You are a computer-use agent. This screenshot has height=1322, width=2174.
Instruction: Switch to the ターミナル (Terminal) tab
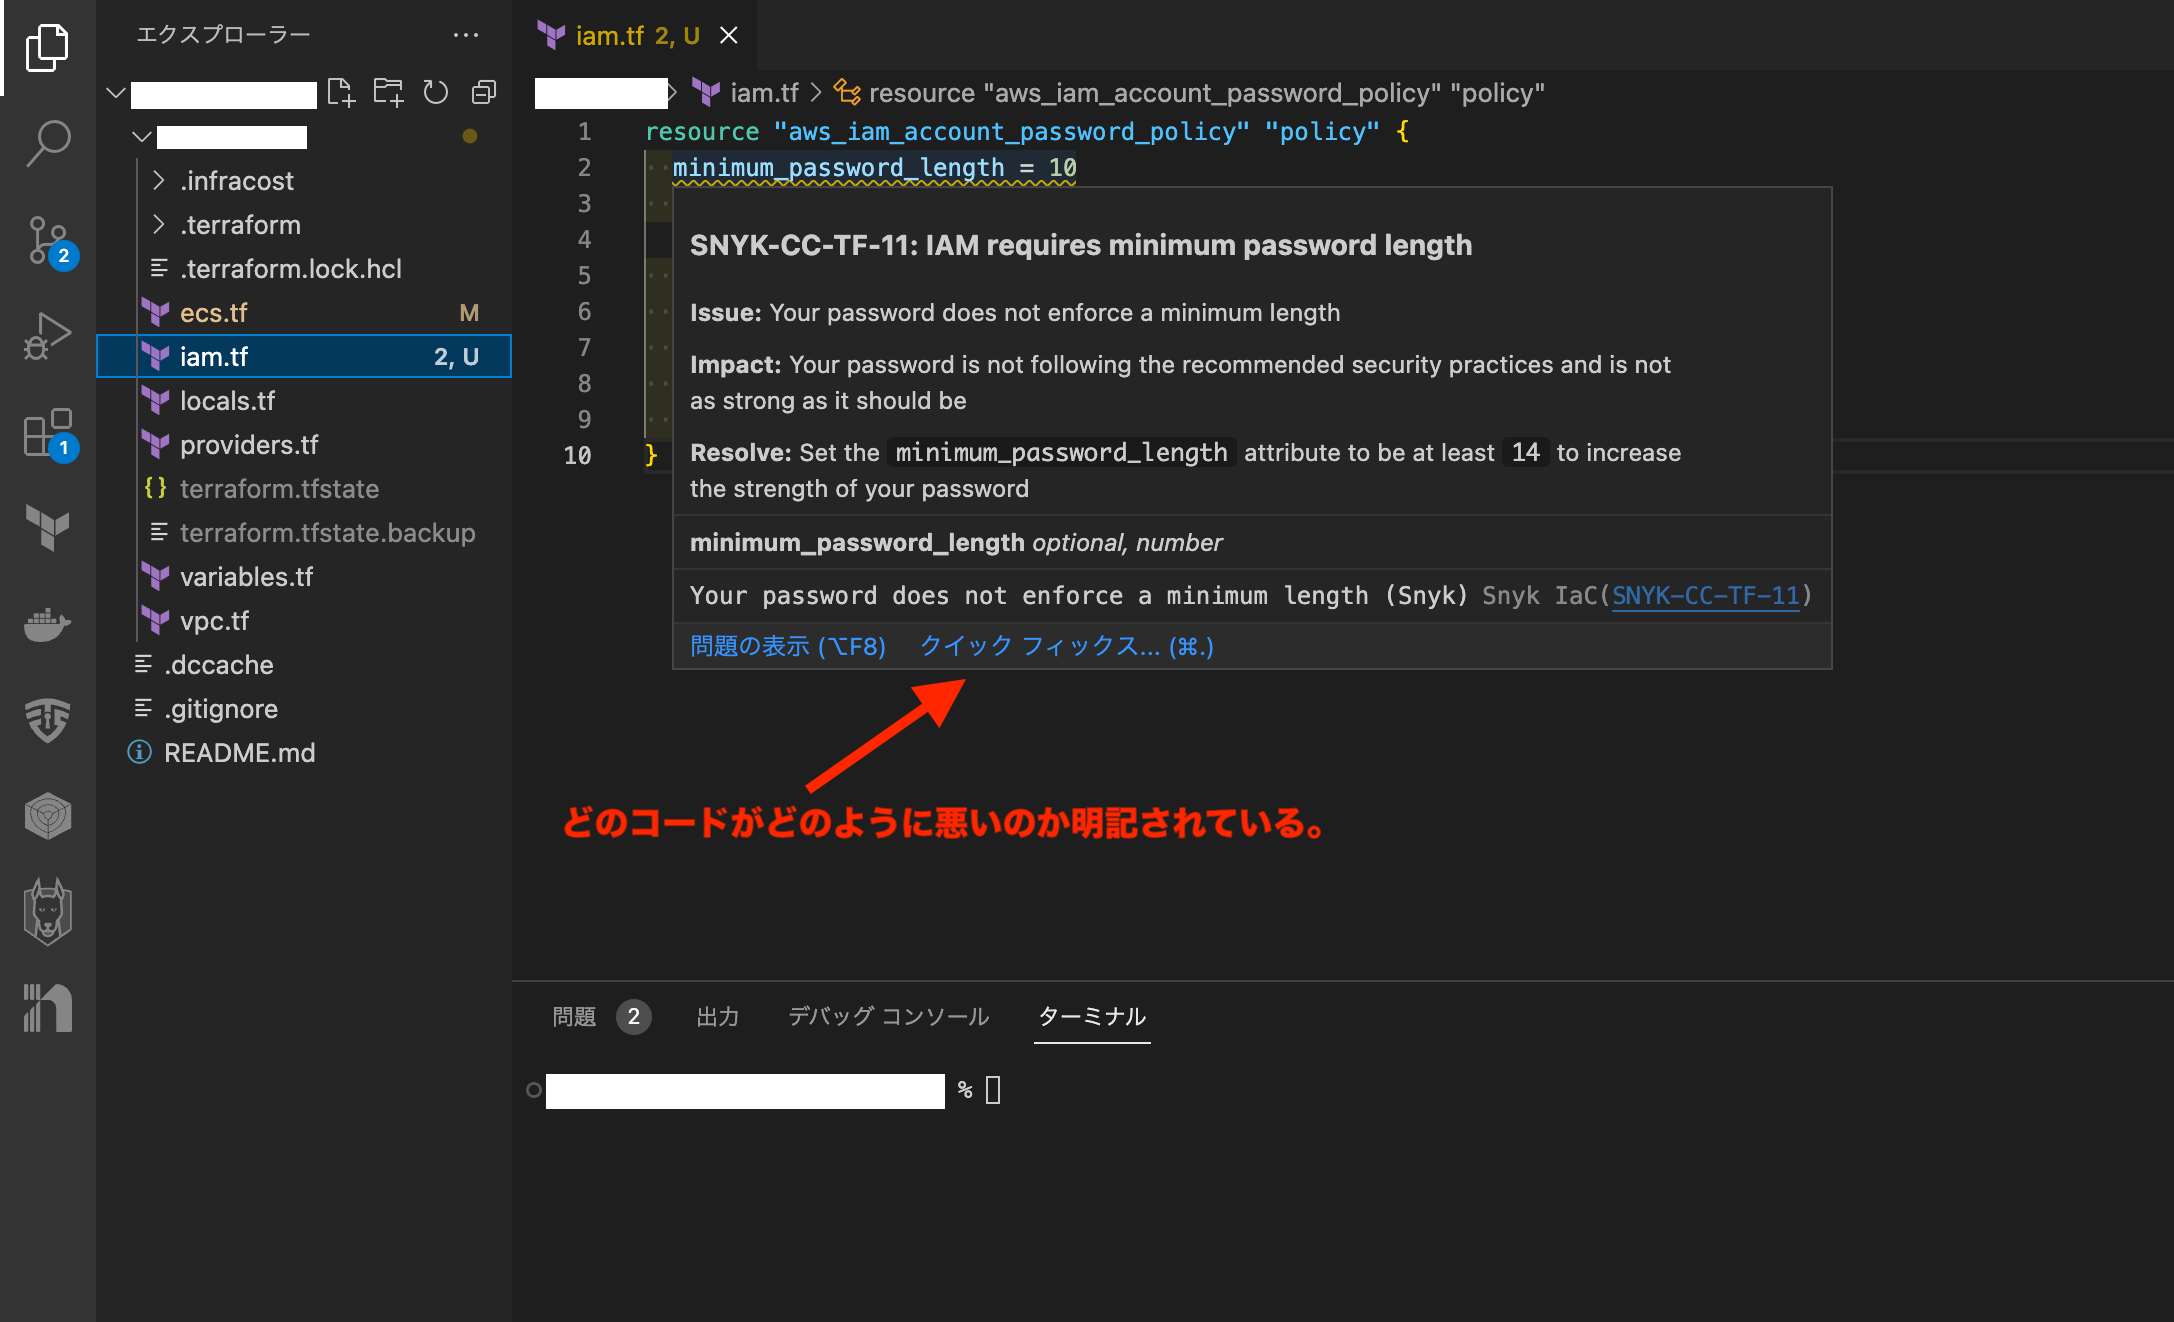coord(1092,1016)
